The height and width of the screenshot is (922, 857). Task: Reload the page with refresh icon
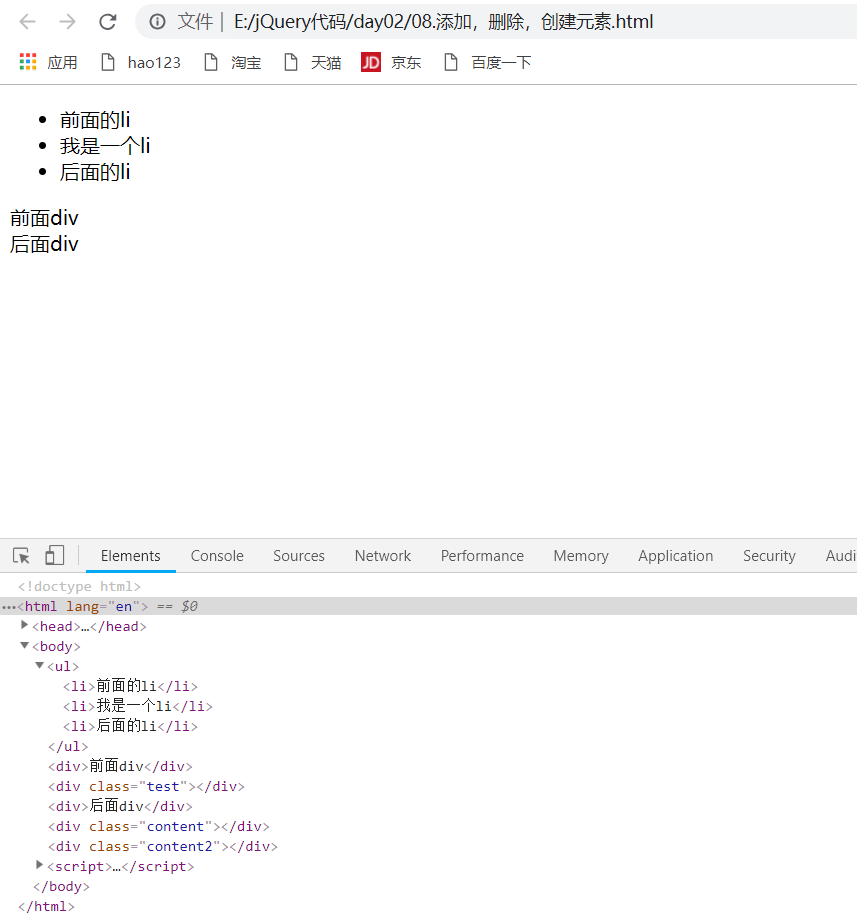(x=108, y=22)
